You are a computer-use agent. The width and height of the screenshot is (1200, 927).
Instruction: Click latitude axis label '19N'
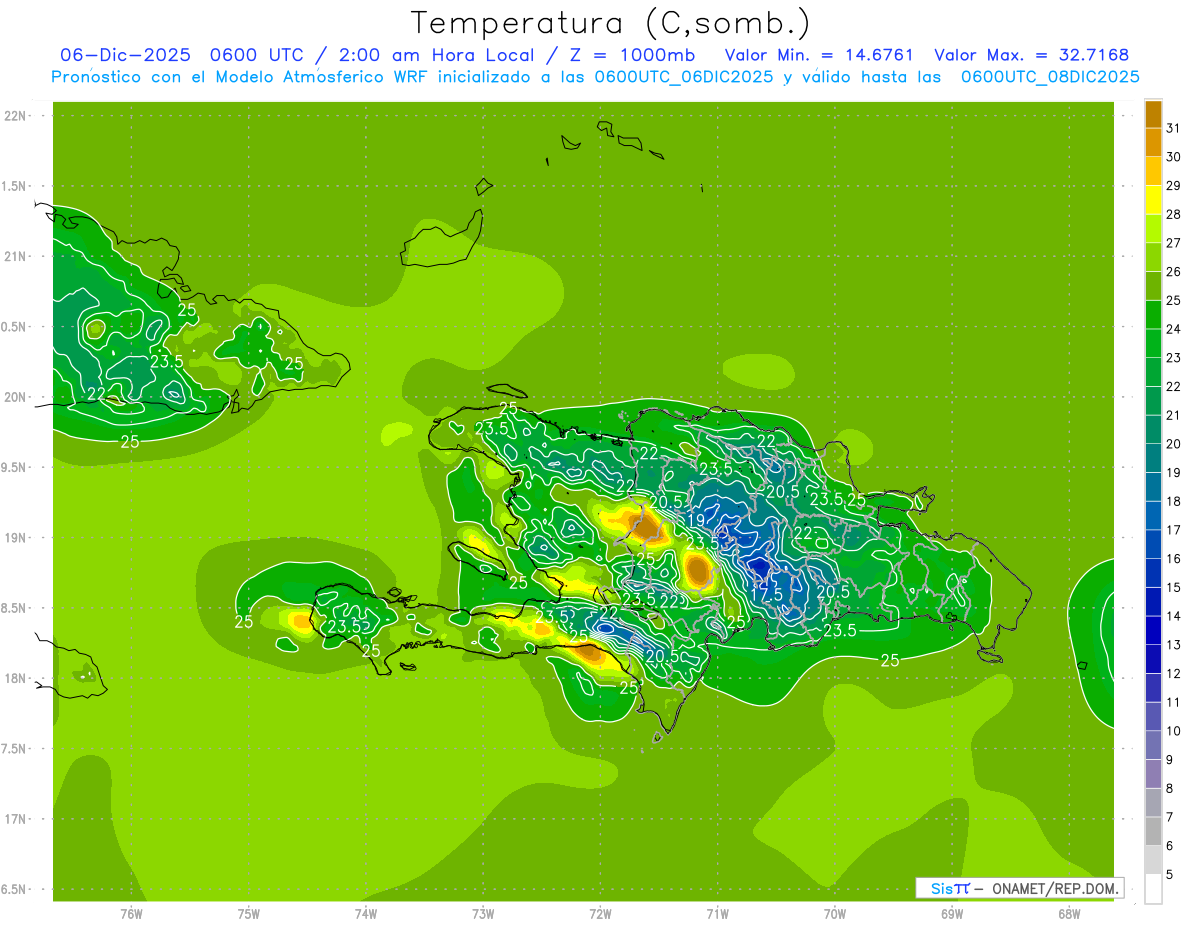coord(15,538)
